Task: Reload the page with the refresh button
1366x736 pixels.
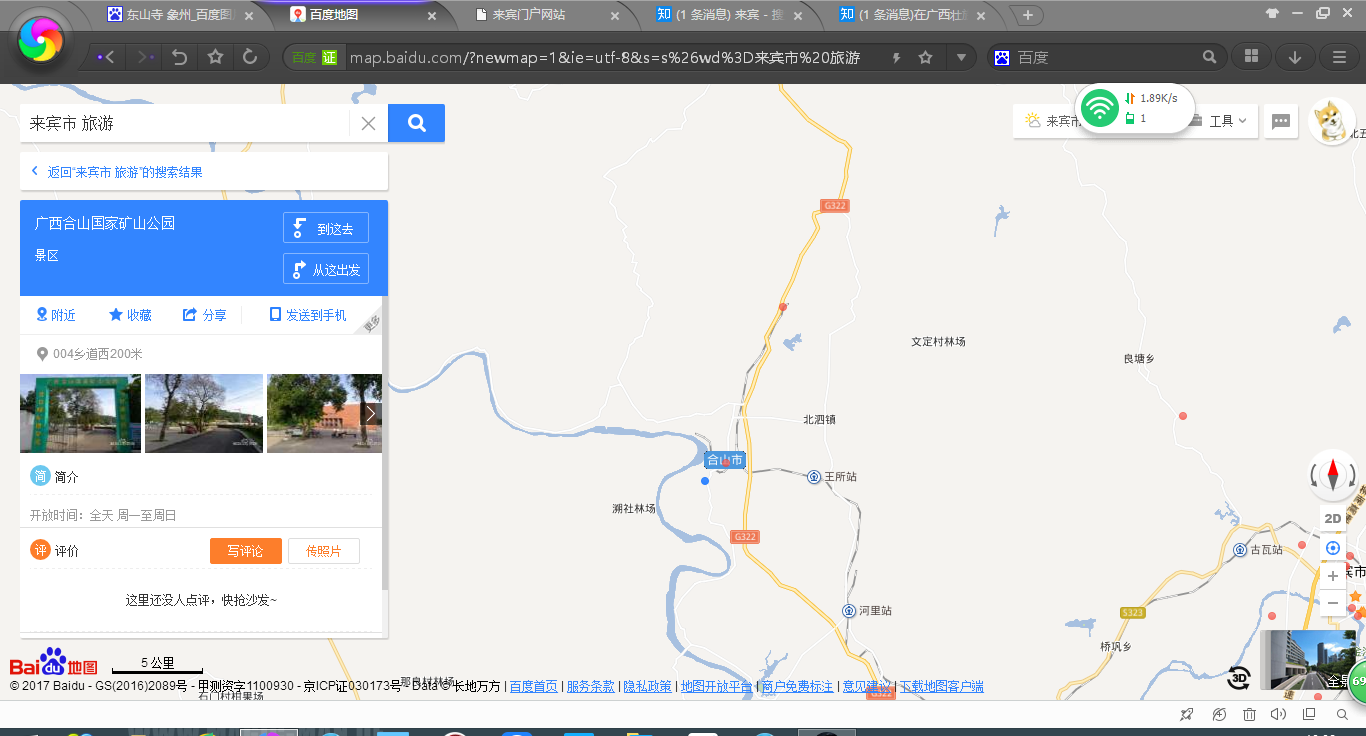Action: [x=250, y=57]
